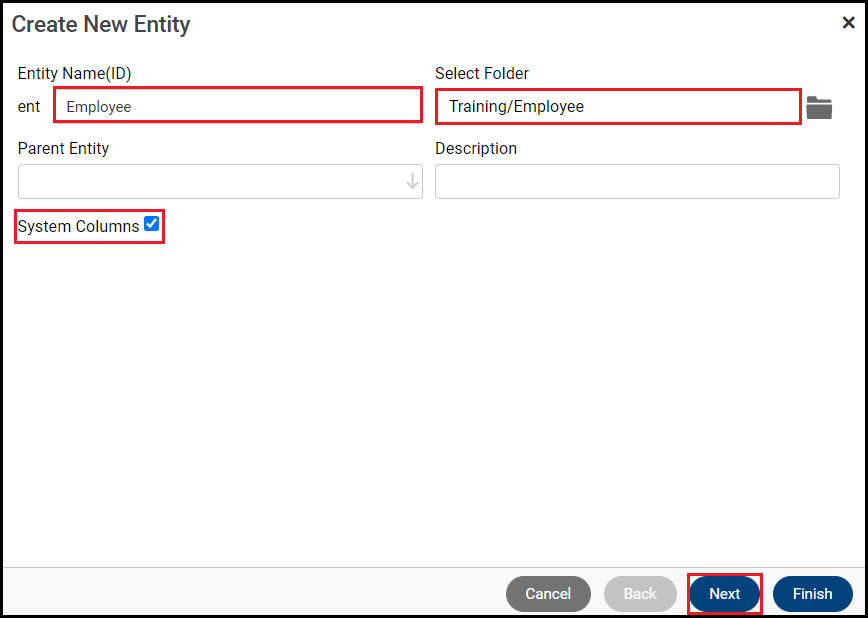Expand the Parent Entity dropdown arrow
Image resolution: width=868 pixels, height=618 pixels.
(412, 182)
